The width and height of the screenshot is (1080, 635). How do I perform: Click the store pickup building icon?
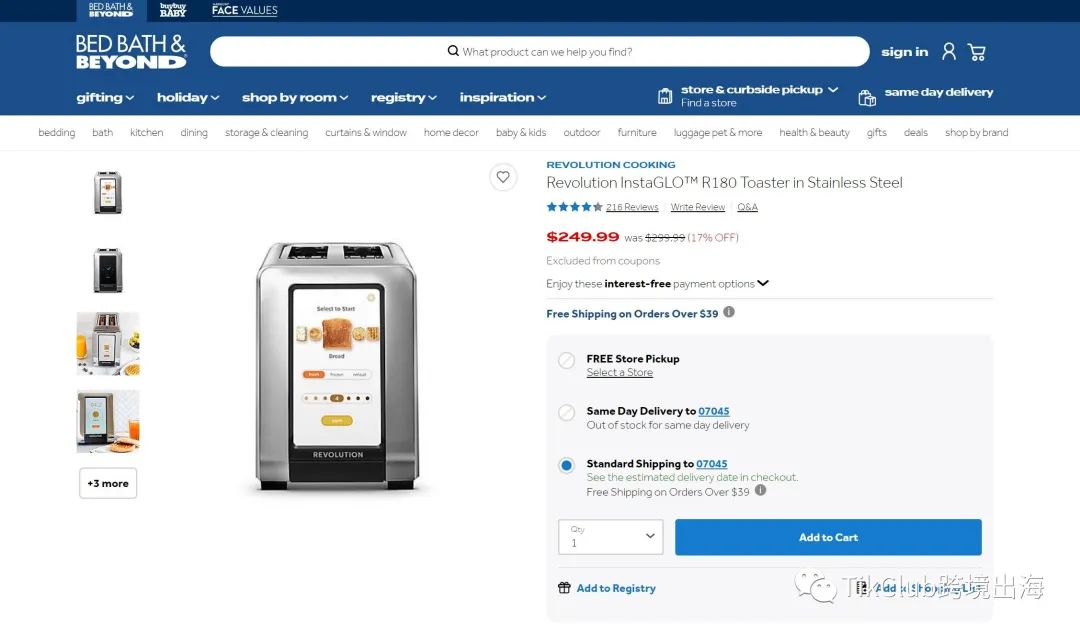665,96
